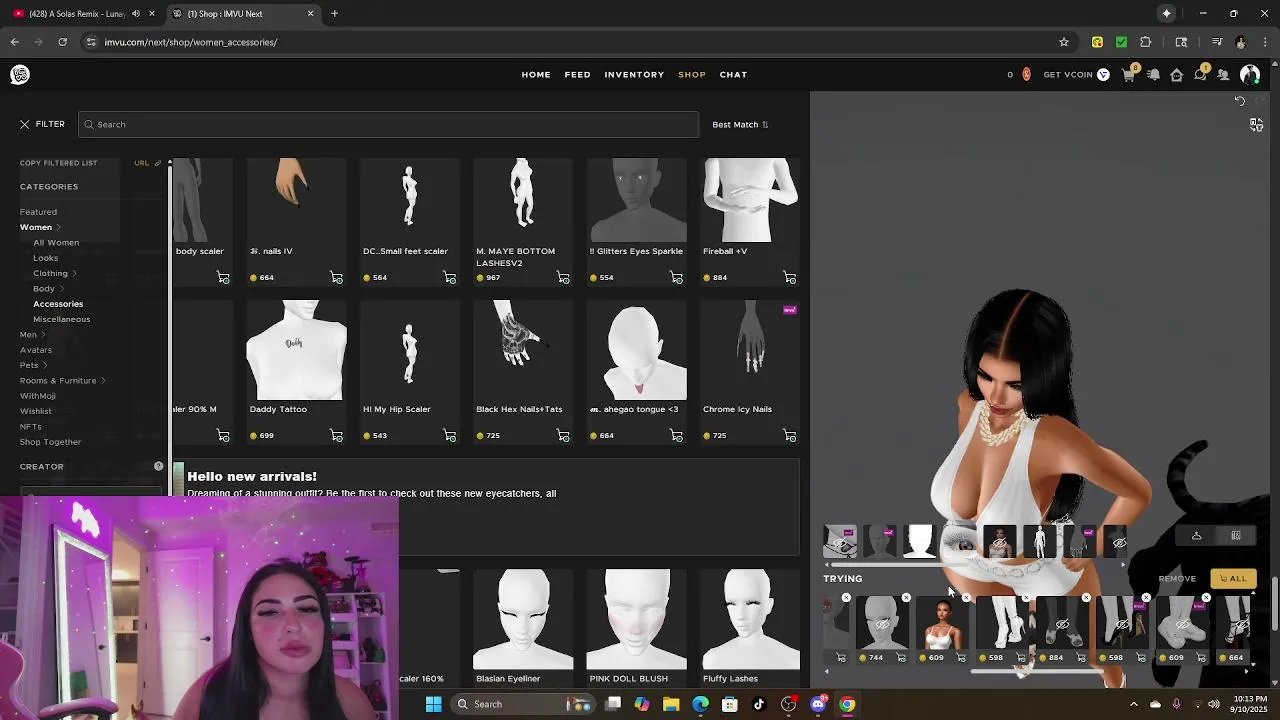Toggle visibility of the worn white dress thumbnail

[x=999, y=542]
